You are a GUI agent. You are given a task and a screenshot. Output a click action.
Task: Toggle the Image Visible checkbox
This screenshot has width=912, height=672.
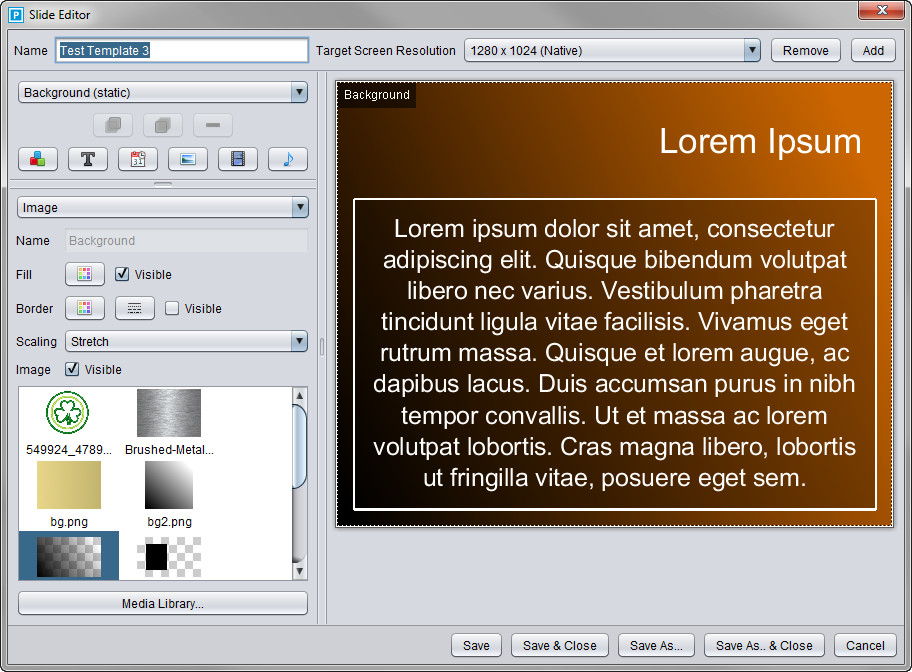[72, 369]
